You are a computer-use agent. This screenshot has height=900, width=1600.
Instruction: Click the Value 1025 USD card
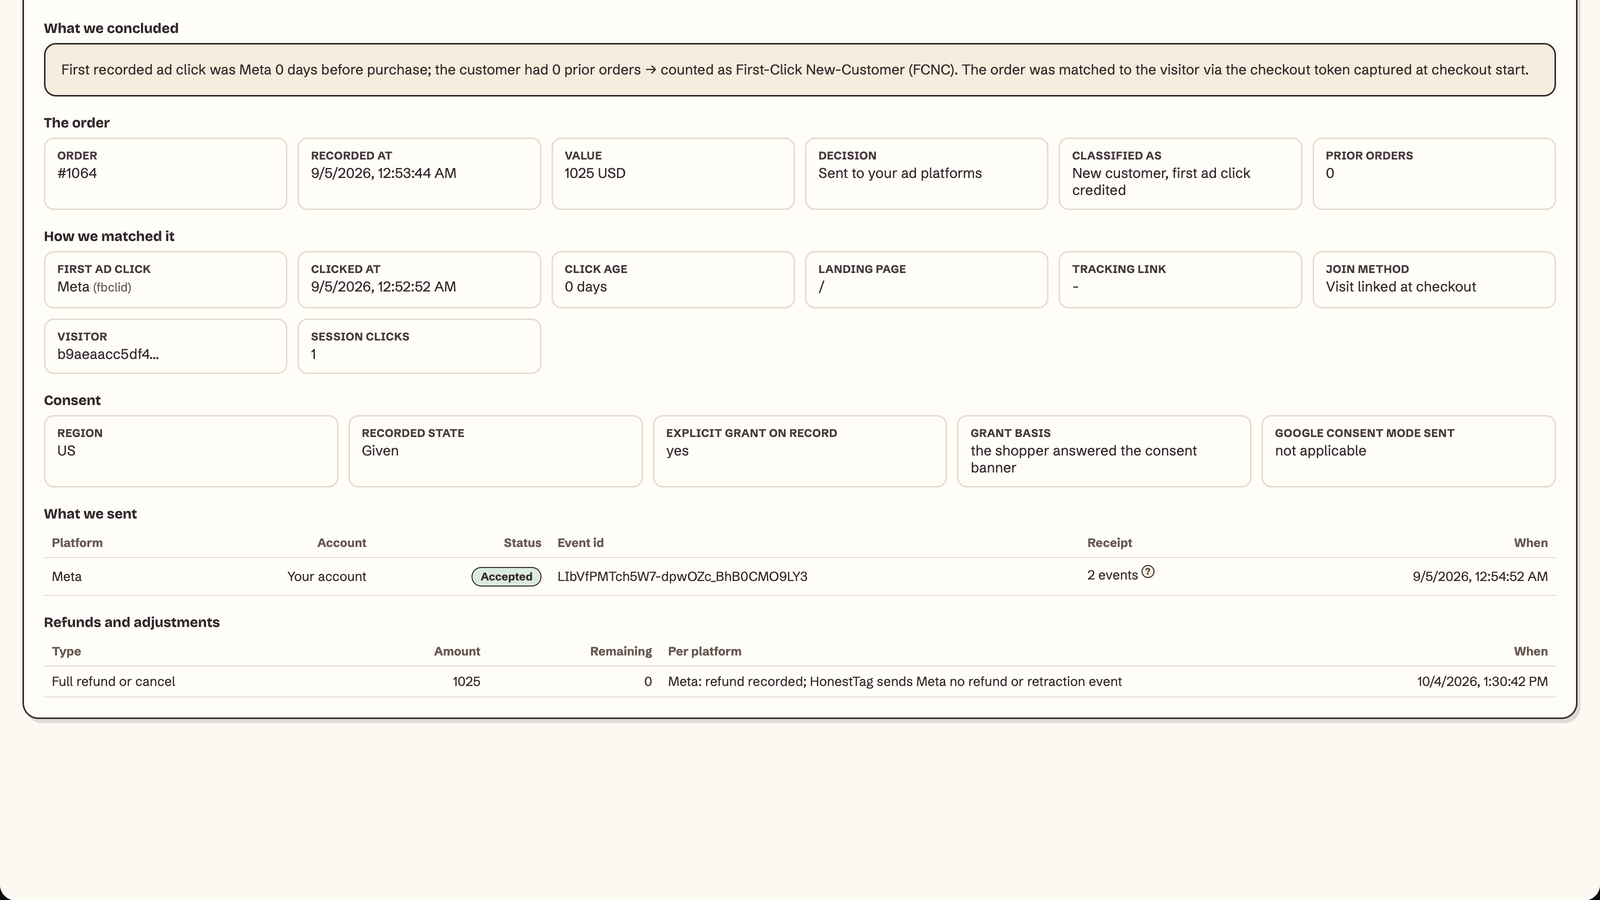coord(673,174)
